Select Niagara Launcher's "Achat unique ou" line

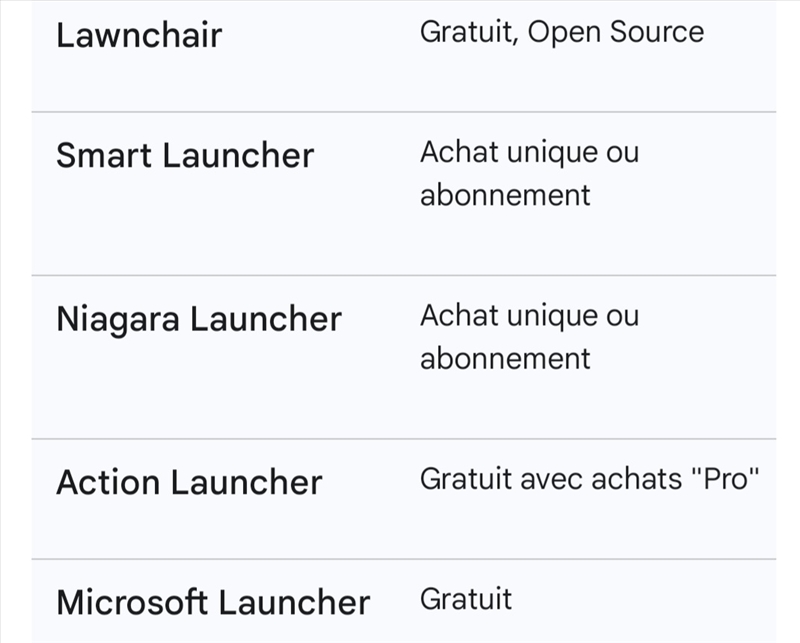(x=529, y=316)
